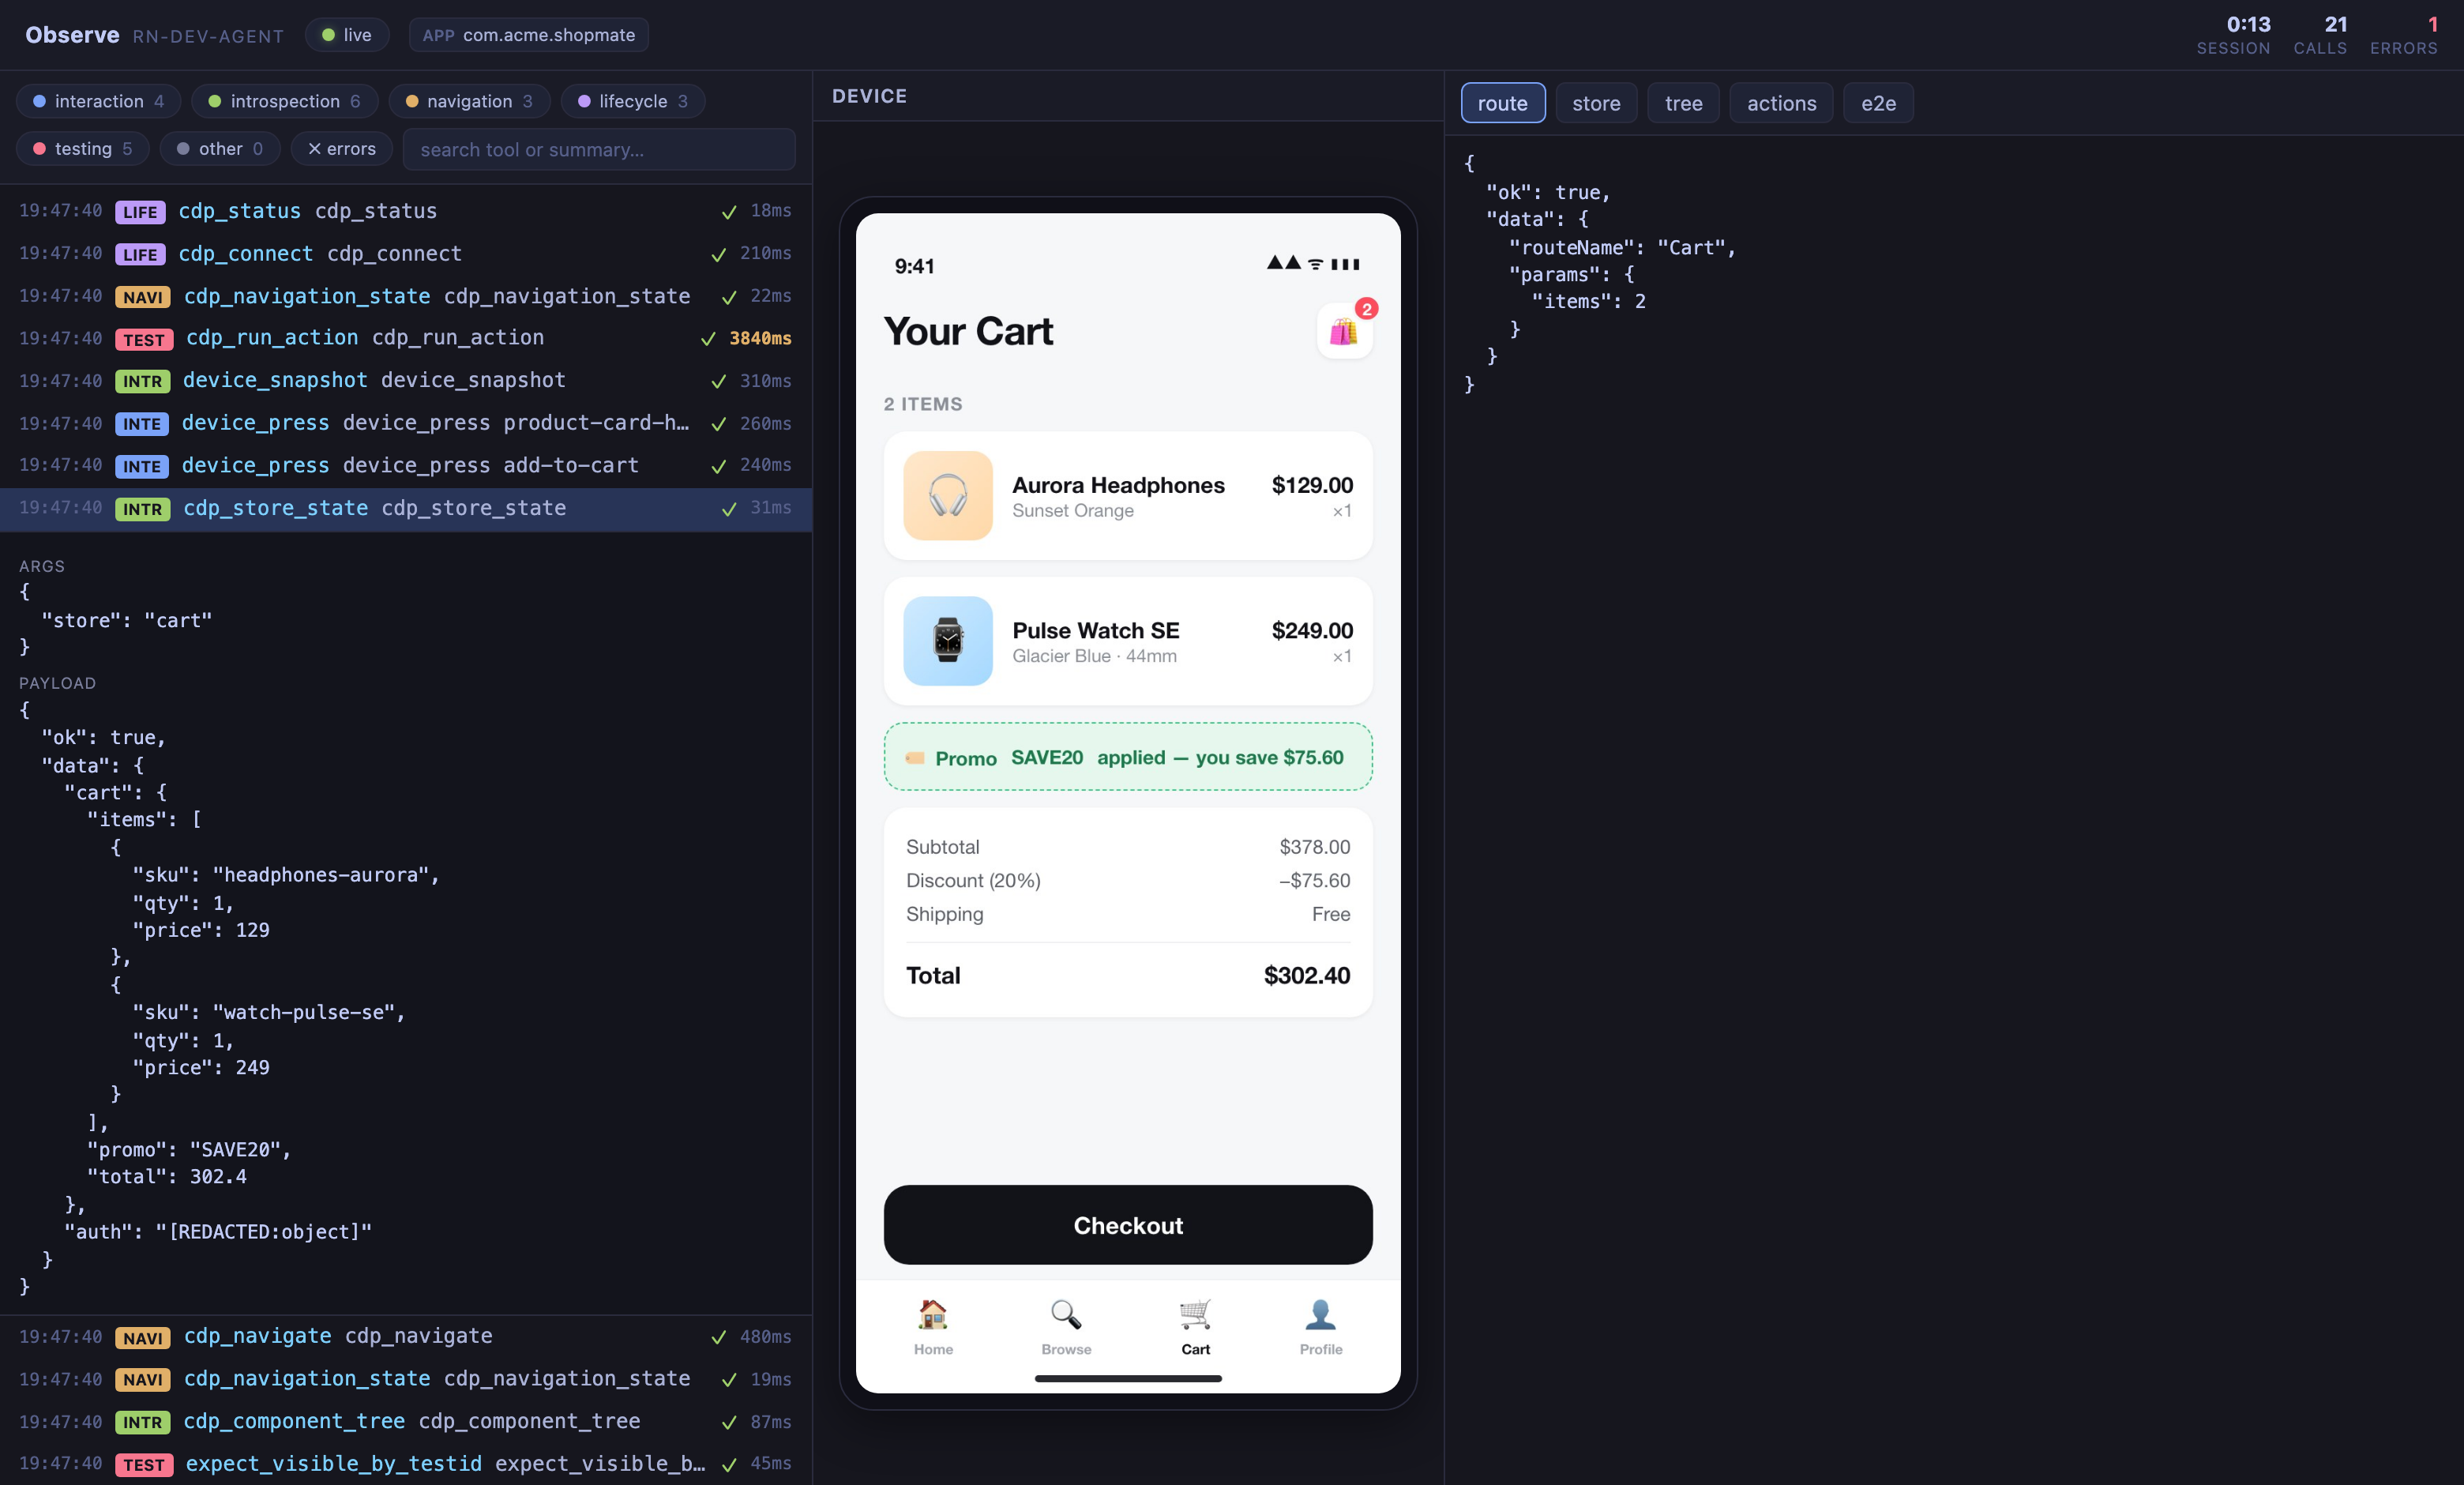Toggle the lifecycle filter chip

pyautogui.click(x=633, y=101)
